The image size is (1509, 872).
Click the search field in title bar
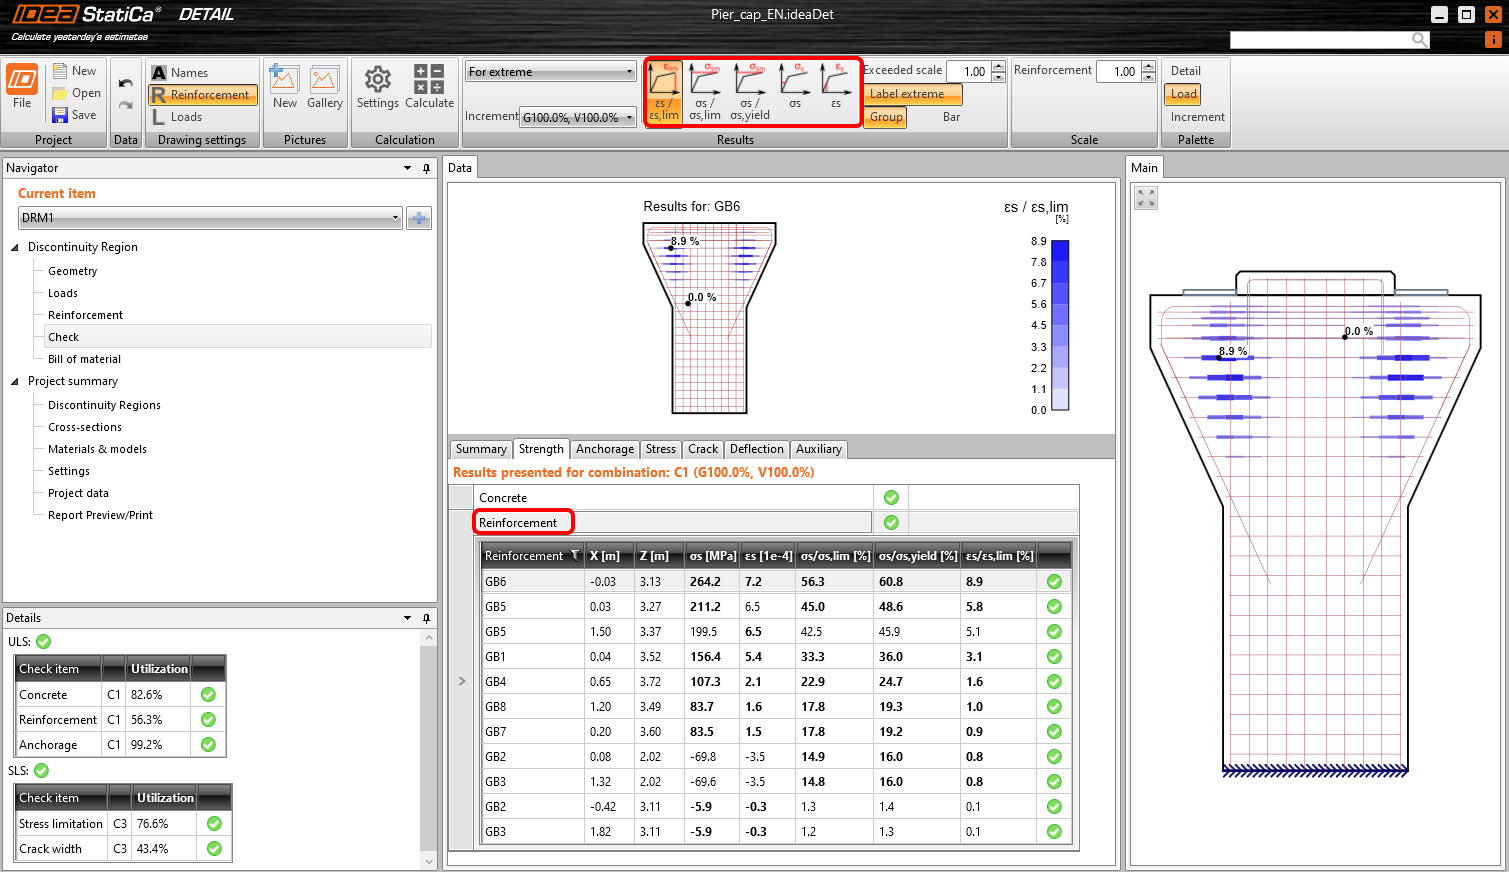point(1320,39)
